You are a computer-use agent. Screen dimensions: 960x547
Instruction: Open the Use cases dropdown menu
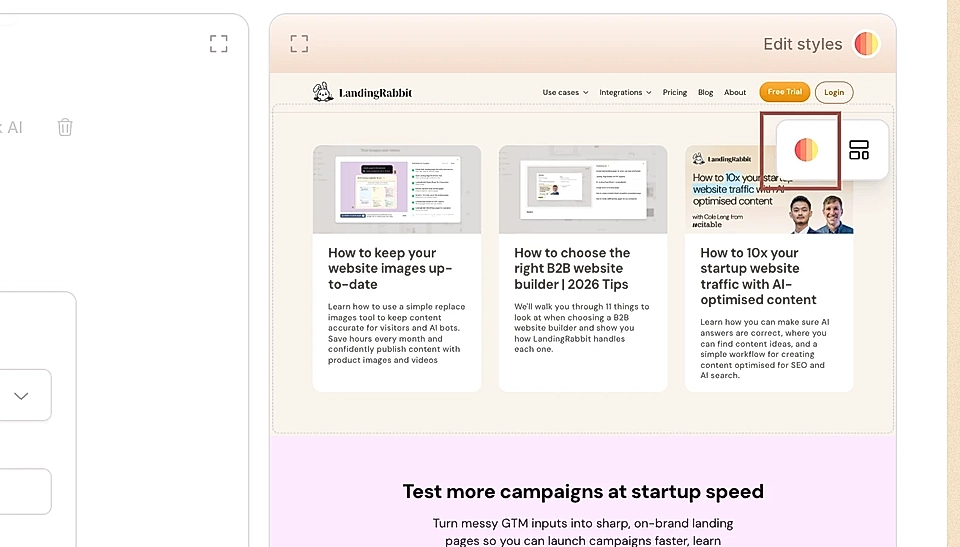565,92
